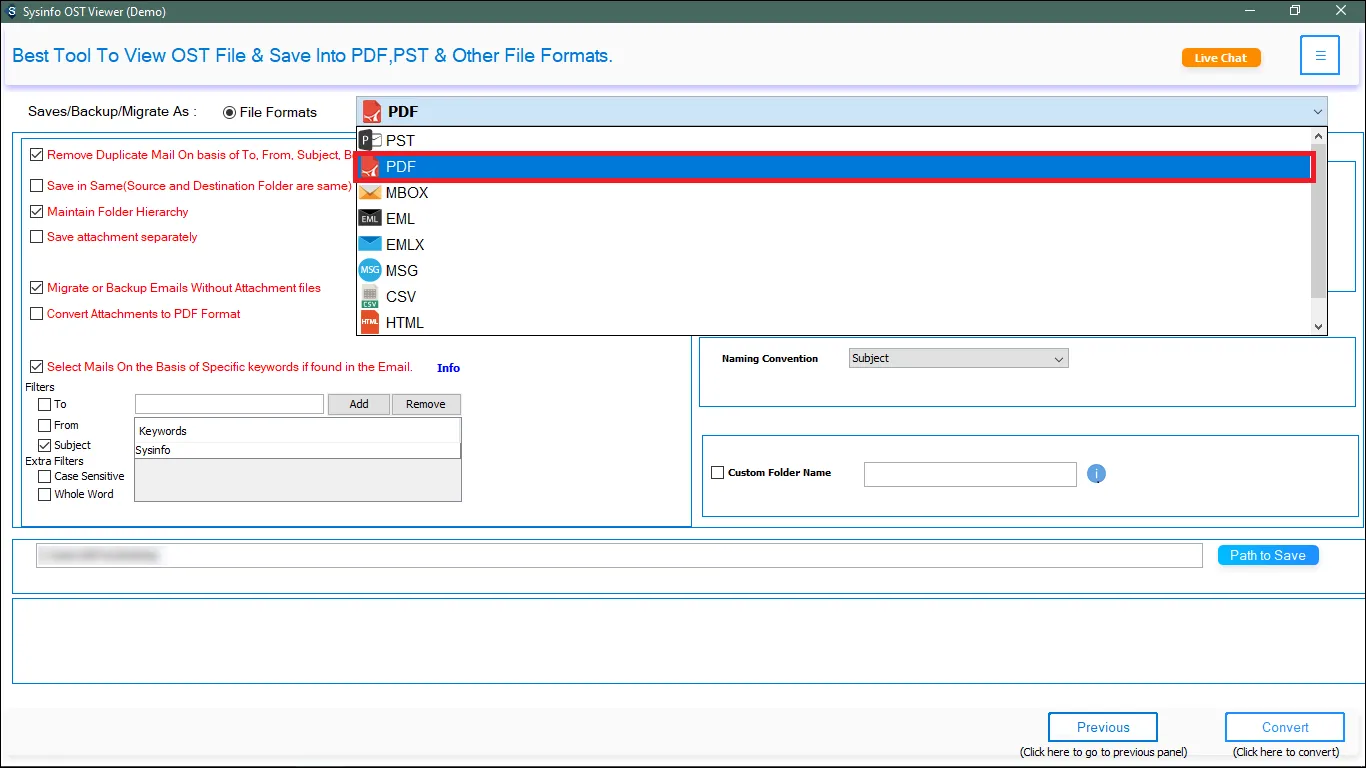Viewport: 1366px width, 768px height.
Task: Open the hamburger menu icon
Action: [x=1320, y=56]
